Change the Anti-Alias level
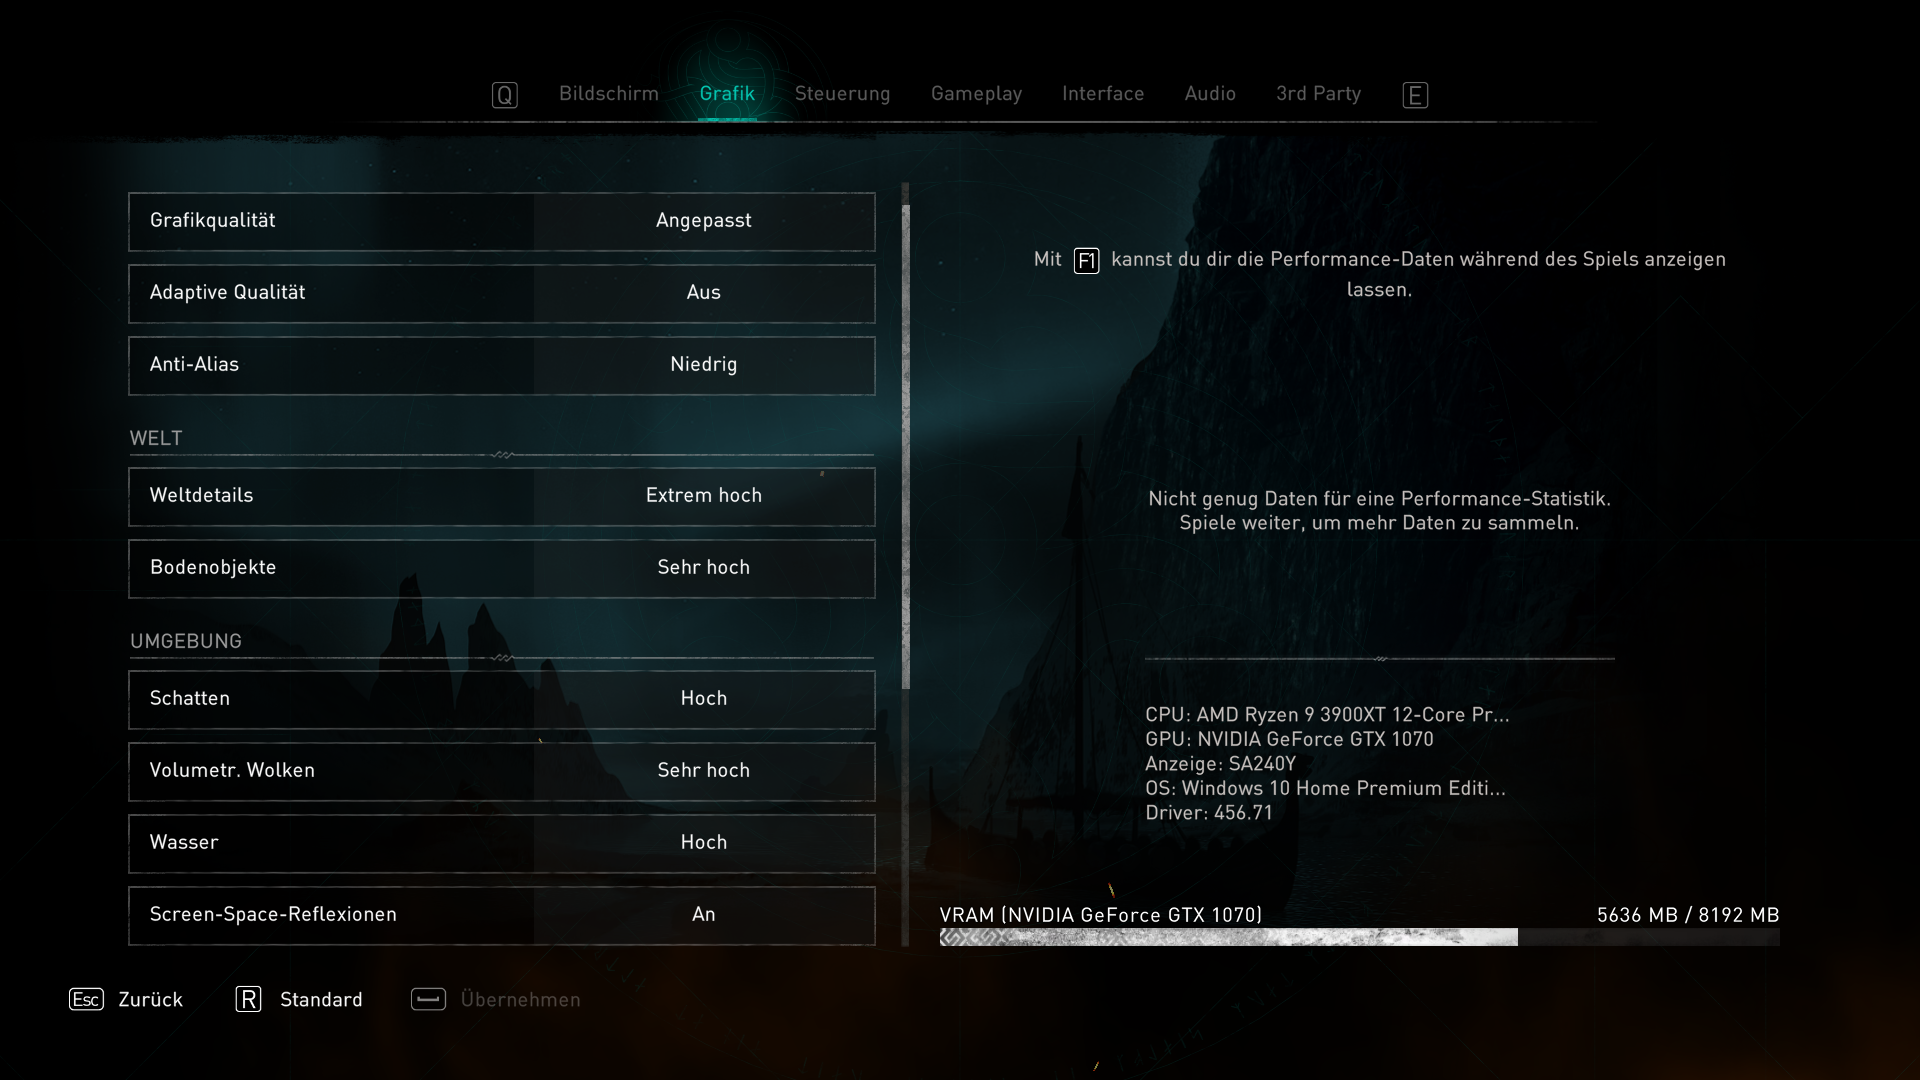1920x1080 pixels. pos(703,365)
